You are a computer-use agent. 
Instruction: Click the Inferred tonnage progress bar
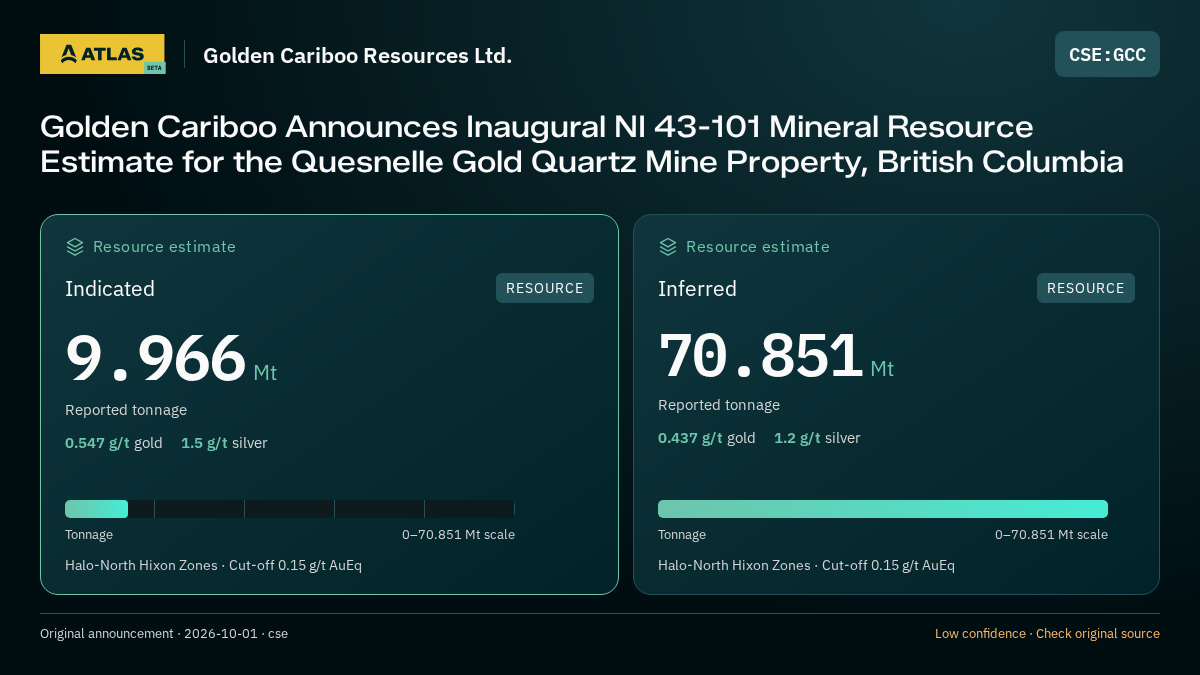[x=883, y=509]
